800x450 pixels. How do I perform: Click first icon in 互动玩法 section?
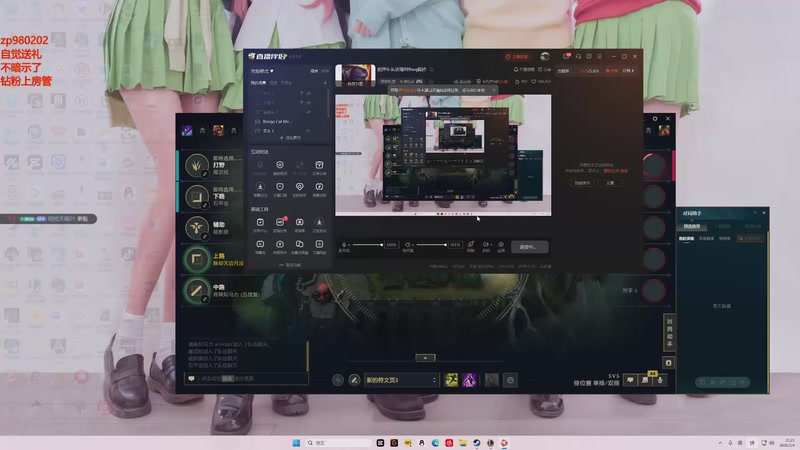coord(260,167)
